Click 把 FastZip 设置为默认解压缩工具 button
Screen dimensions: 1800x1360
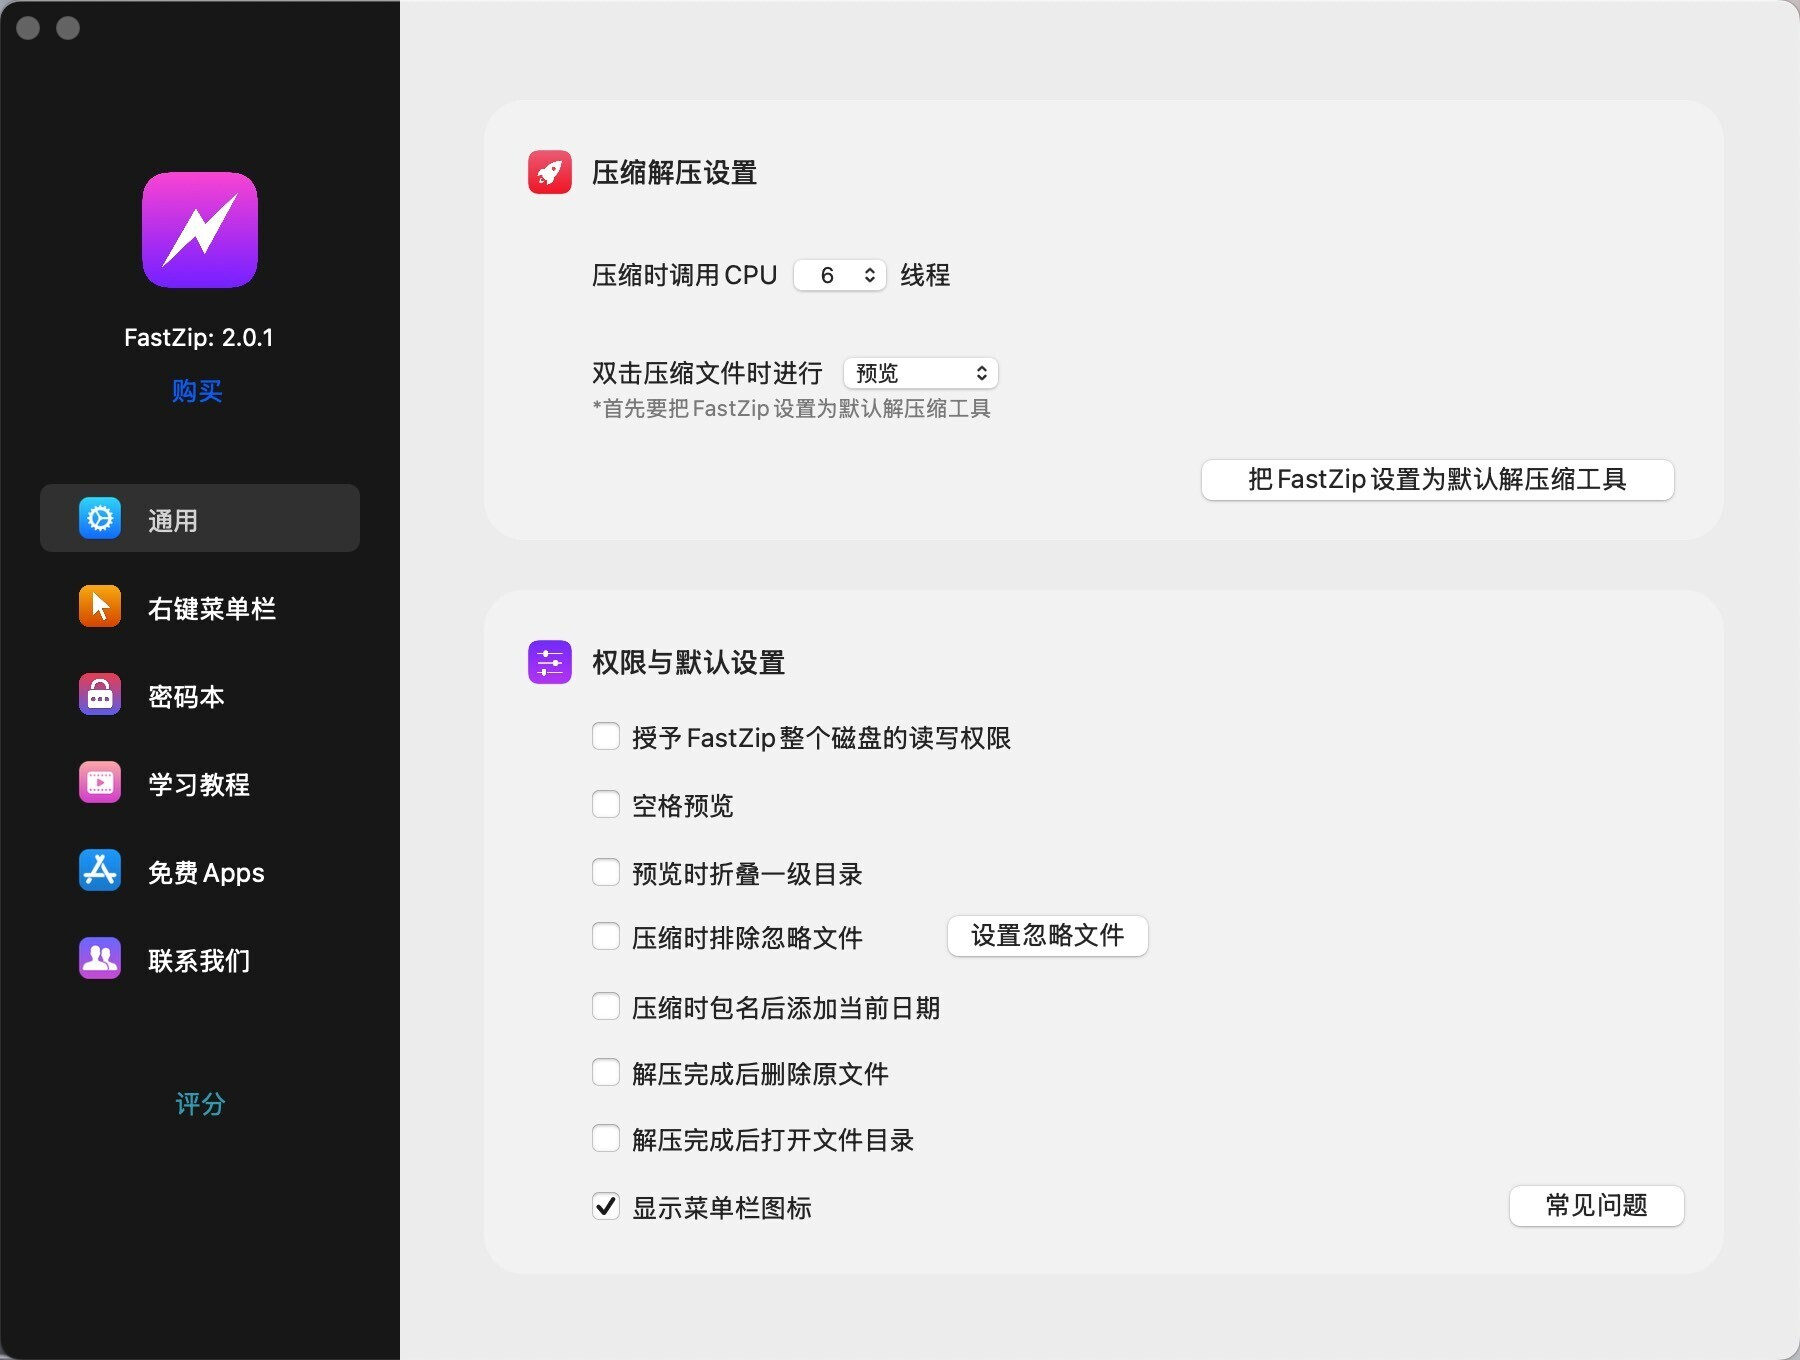coord(1437,480)
